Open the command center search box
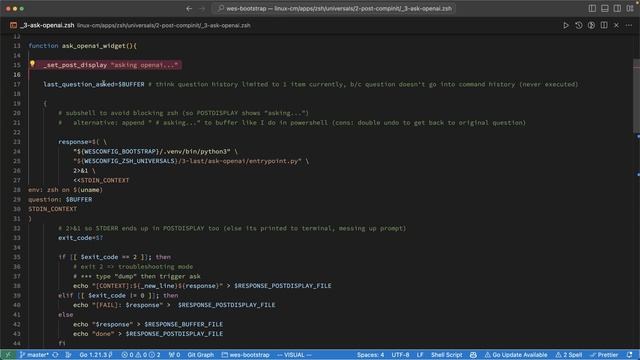640x360 pixels. pos(334,8)
